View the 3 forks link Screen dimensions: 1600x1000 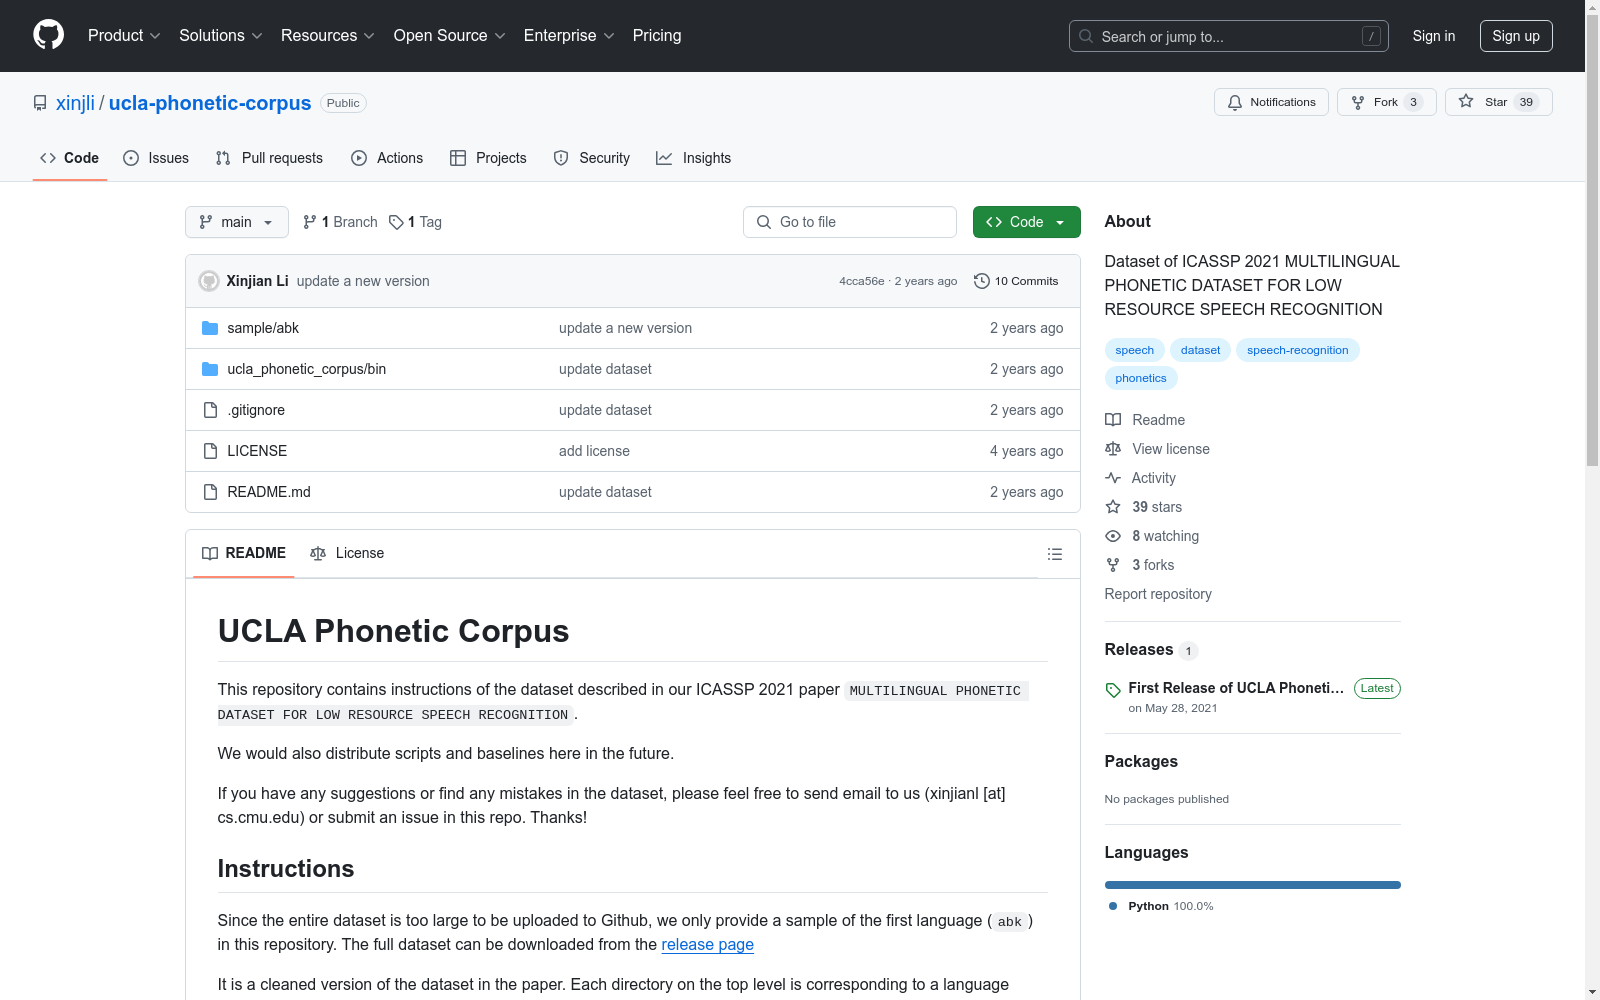pos(1140,565)
